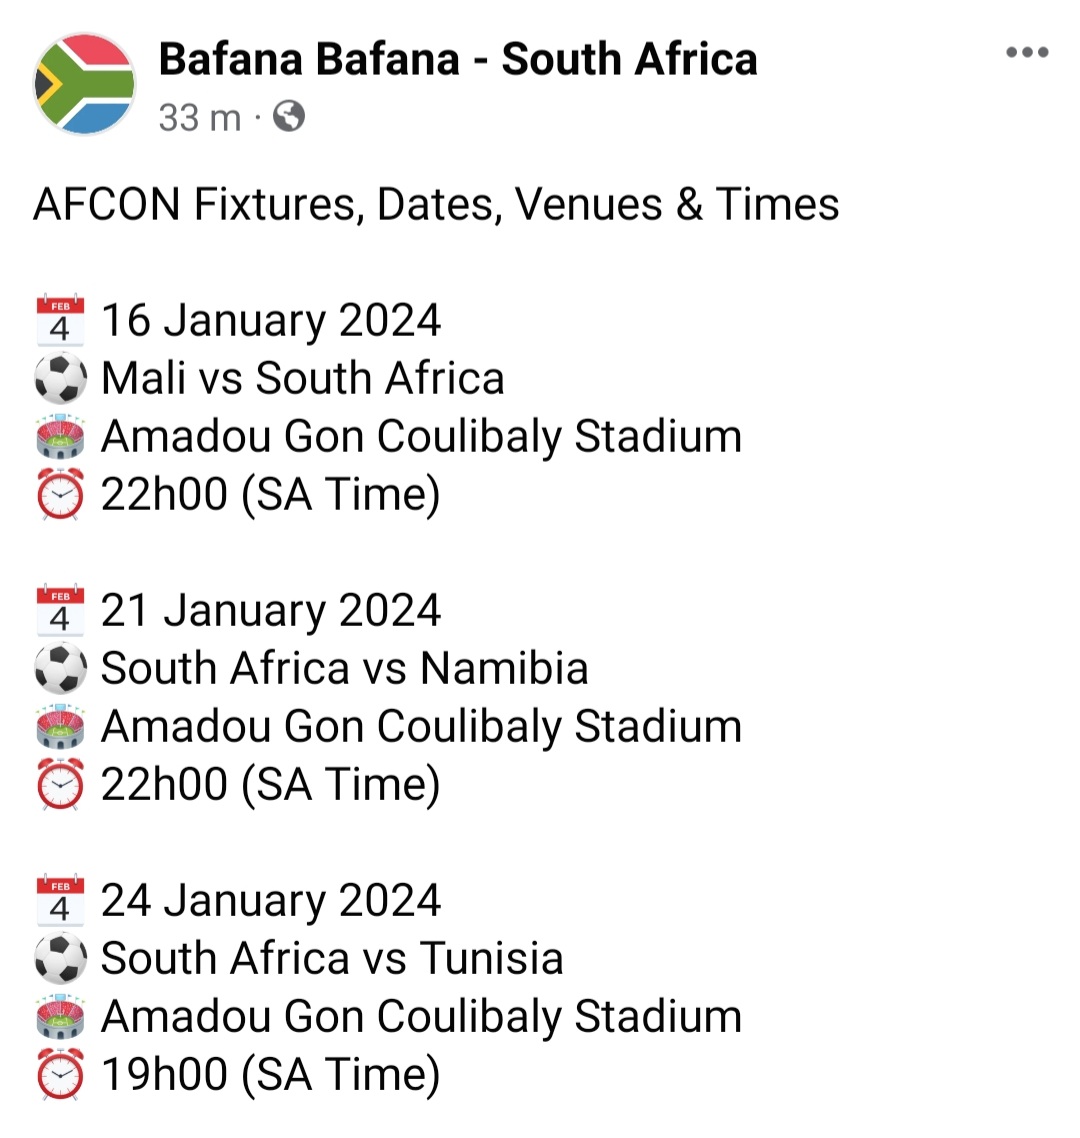Click the calendar emoji beside 16 January 2024

point(60,321)
